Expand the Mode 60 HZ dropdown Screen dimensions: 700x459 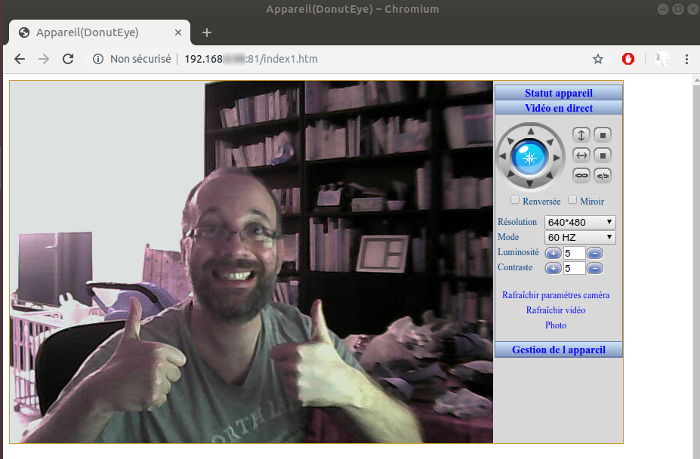(x=579, y=237)
